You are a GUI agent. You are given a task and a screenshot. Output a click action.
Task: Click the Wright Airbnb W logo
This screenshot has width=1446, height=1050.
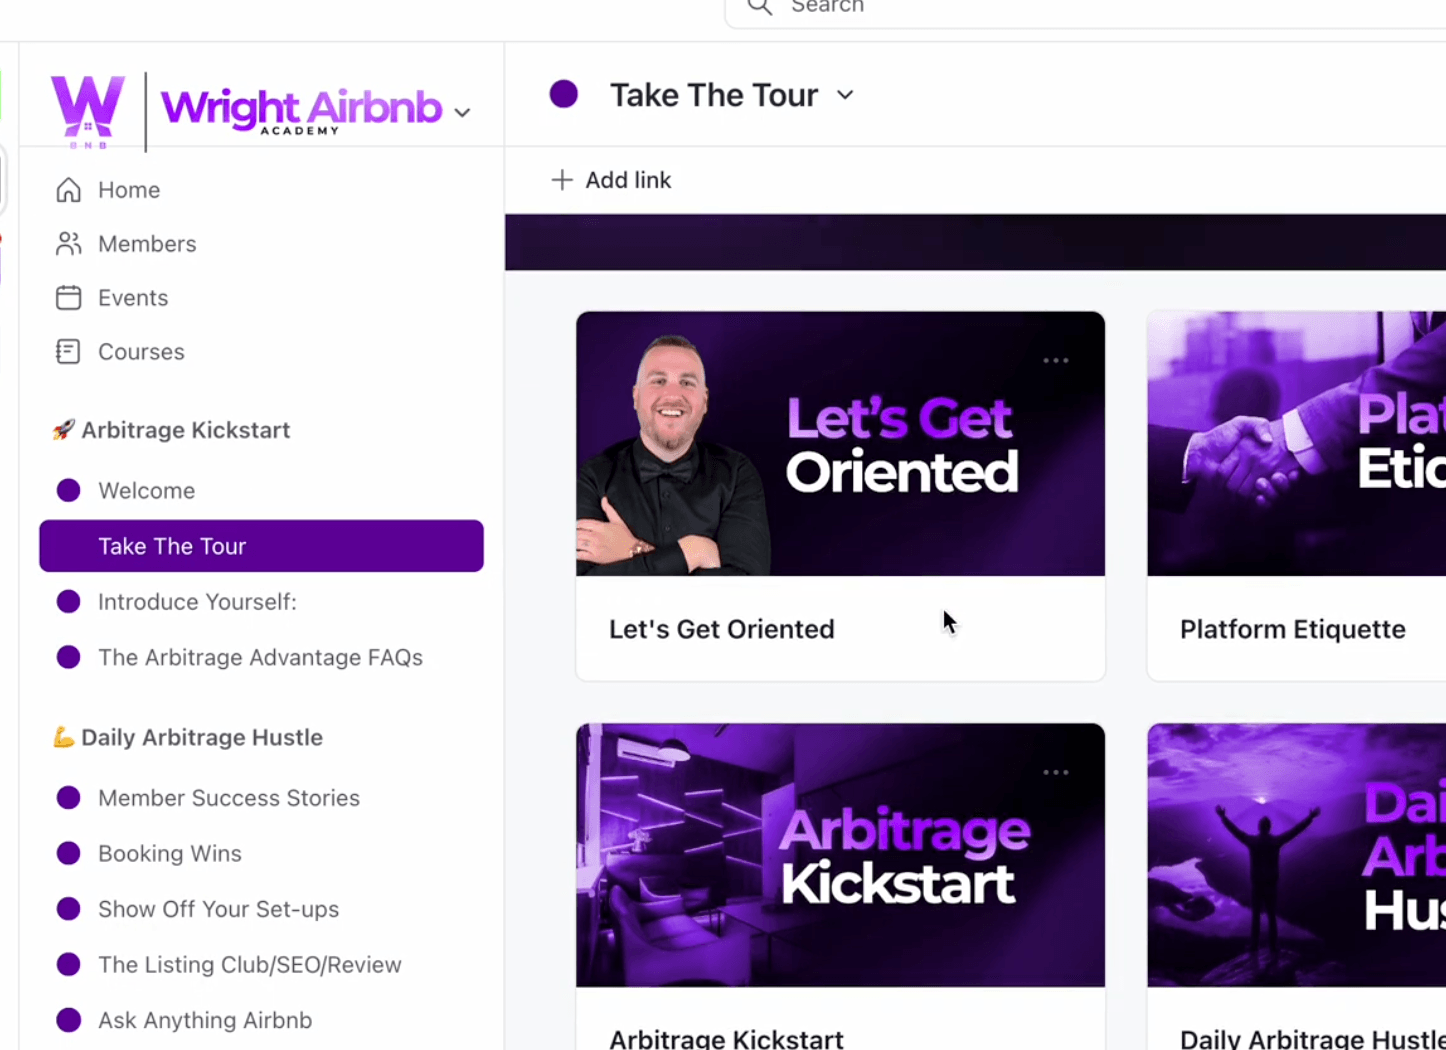click(88, 110)
